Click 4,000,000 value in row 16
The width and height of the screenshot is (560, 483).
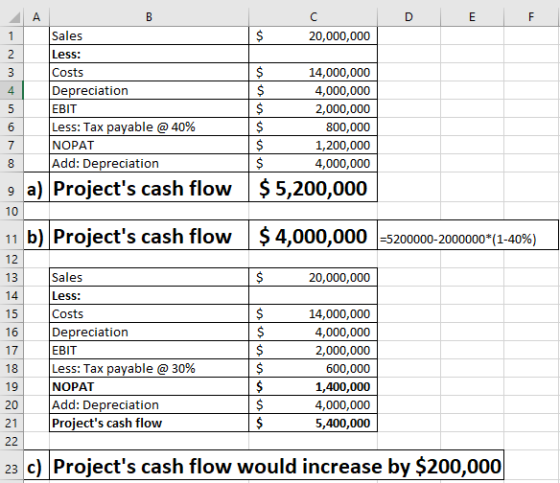coord(313,332)
